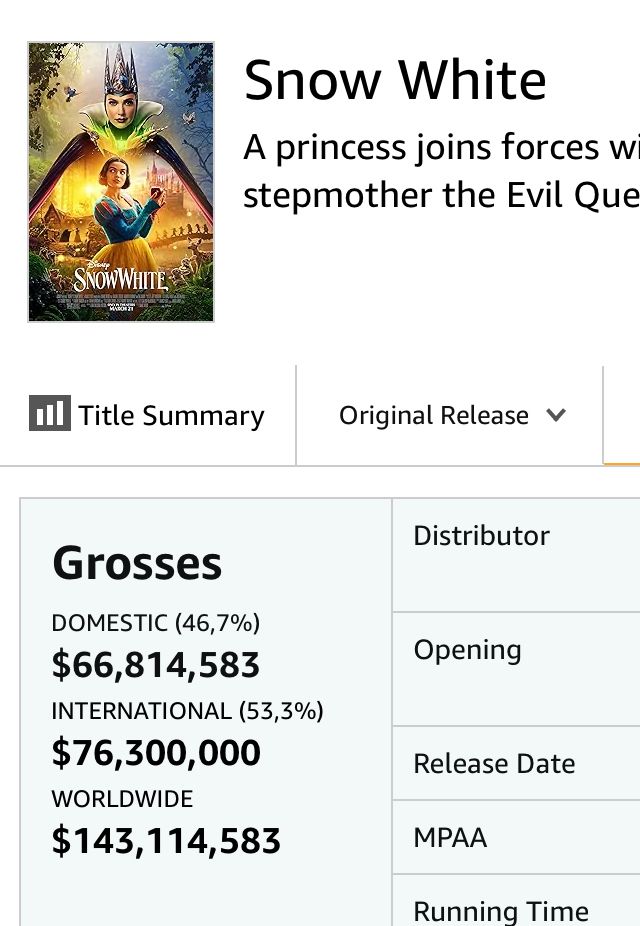This screenshot has height=926, width=640.
Task: Select the worldwide gross amount $143,114,583
Action: tap(166, 841)
